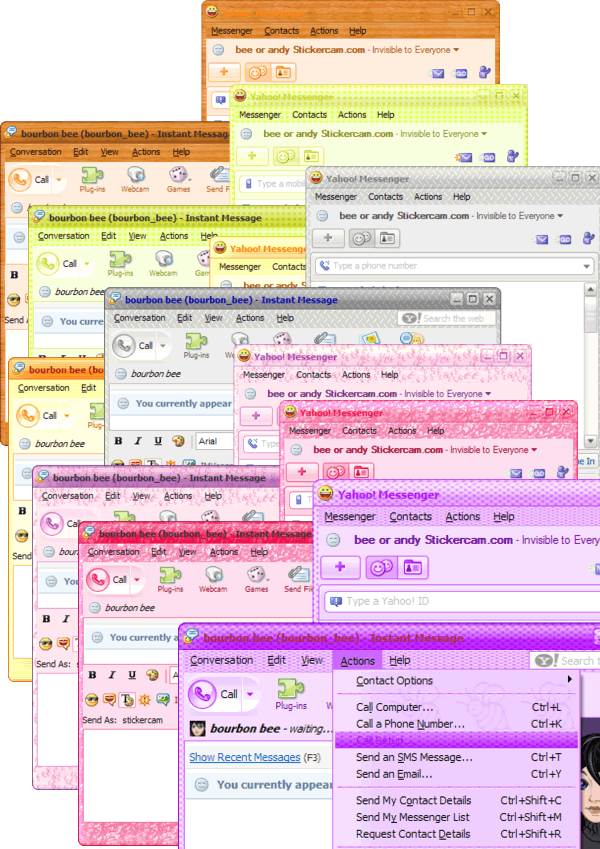Toggle Italic in the gray Instant Message window

[138, 441]
